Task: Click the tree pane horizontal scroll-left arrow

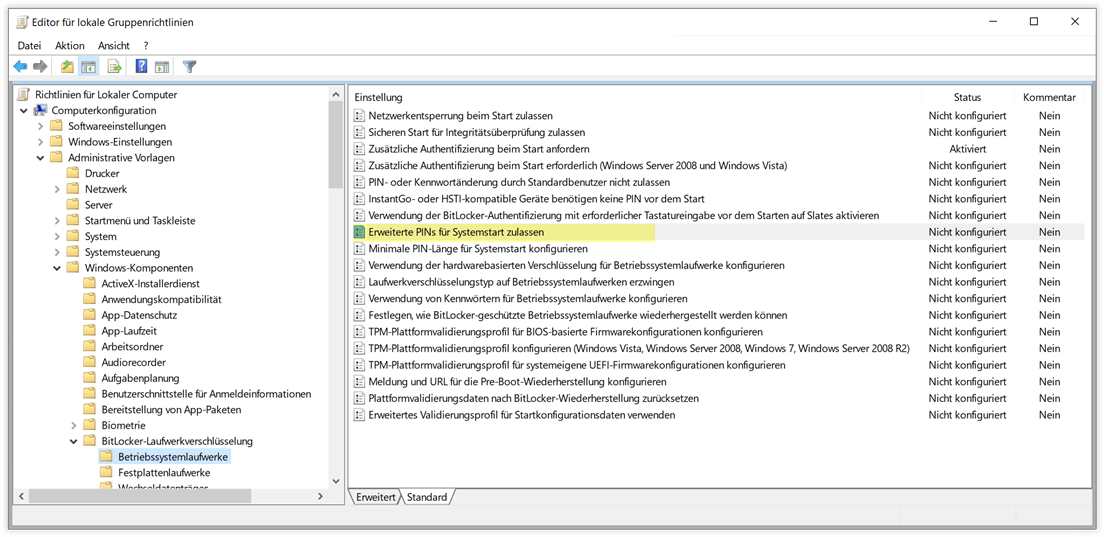Action: (x=22, y=496)
